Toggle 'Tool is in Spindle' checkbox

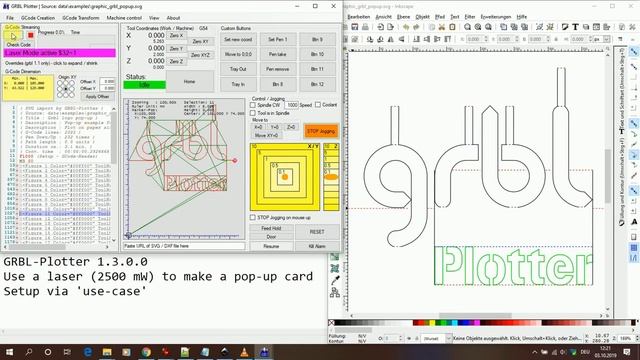point(253,113)
